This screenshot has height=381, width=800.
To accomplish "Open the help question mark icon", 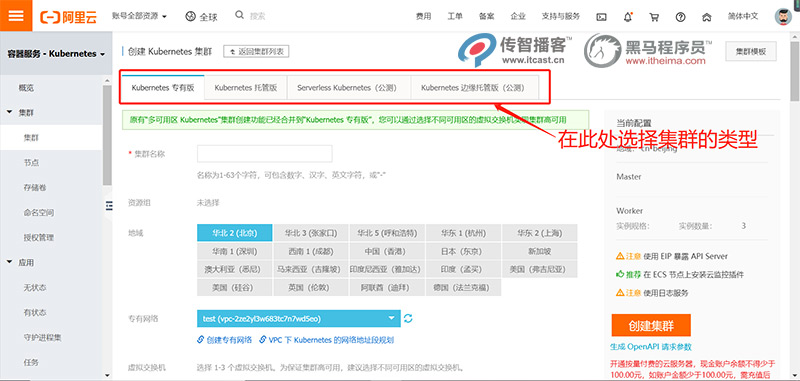I will coord(680,17).
